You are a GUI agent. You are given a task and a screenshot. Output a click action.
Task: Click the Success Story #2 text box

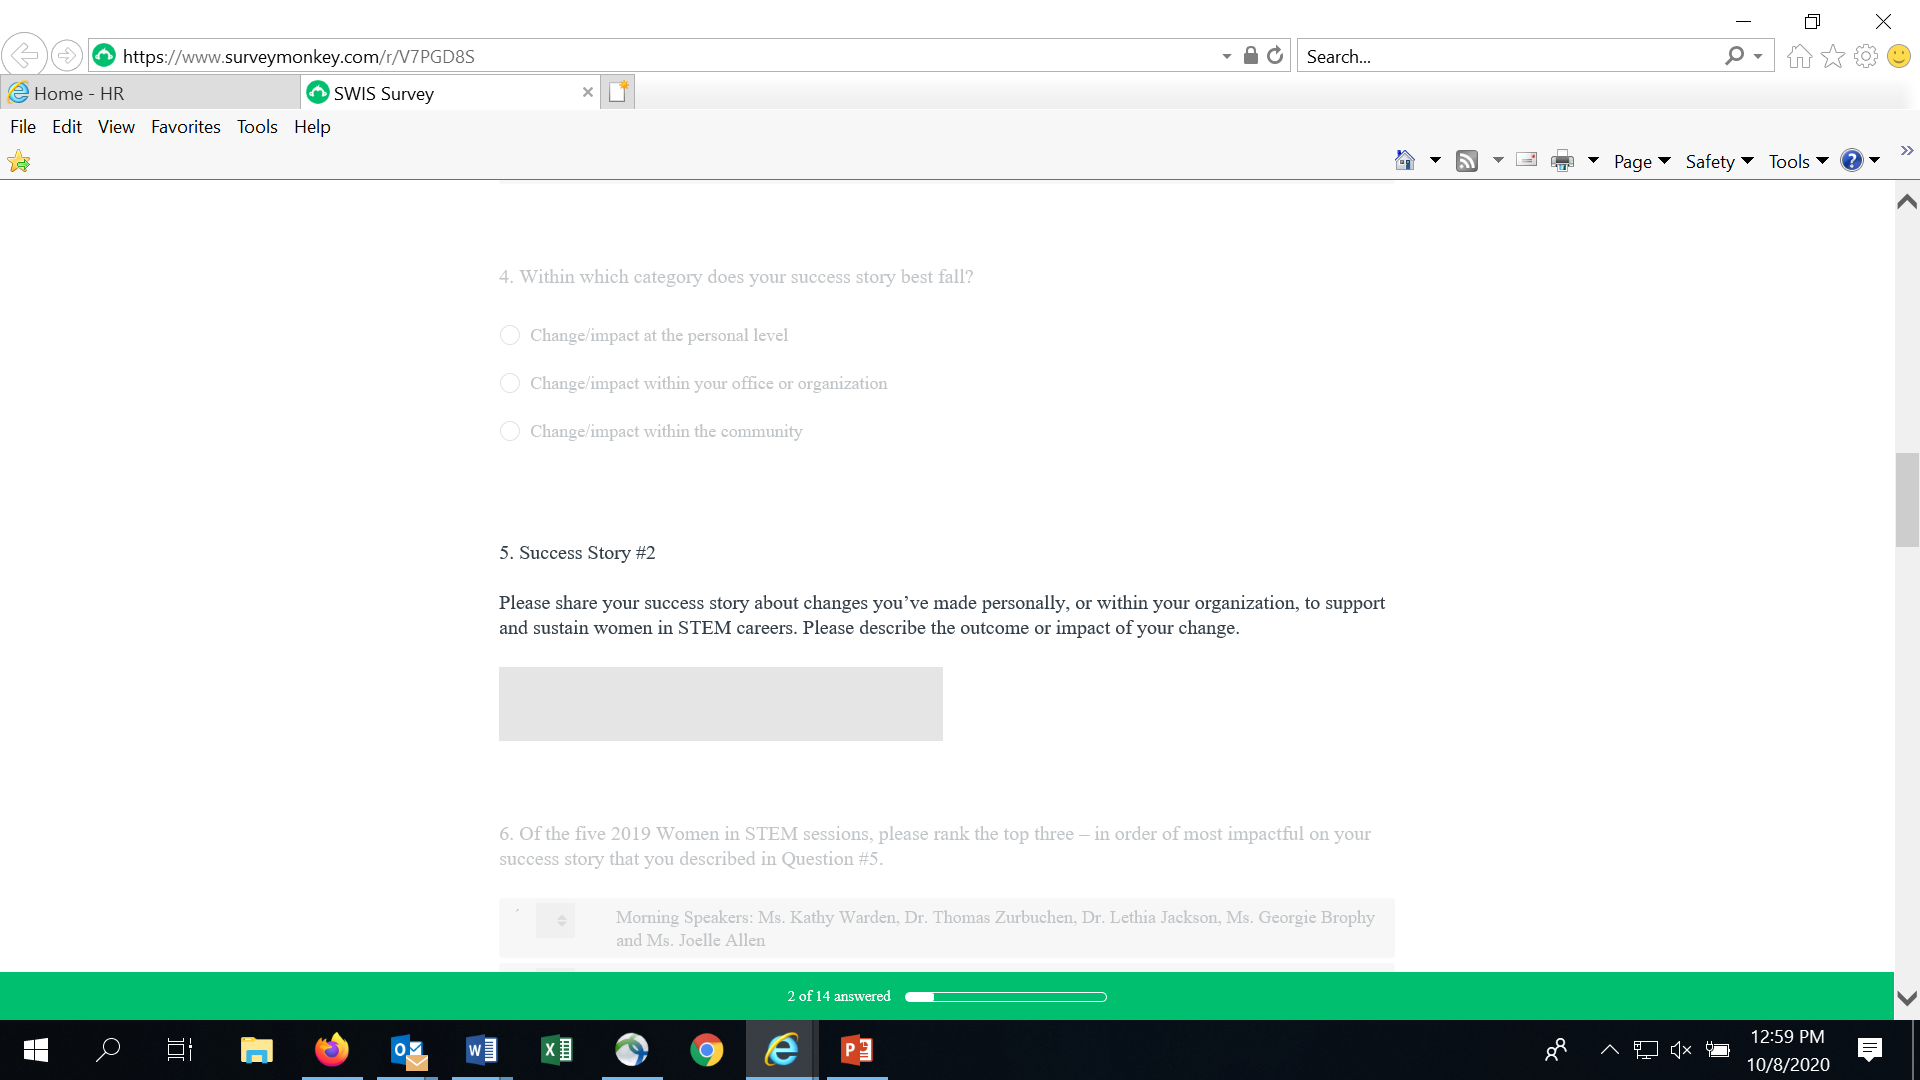click(x=720, y=704)
